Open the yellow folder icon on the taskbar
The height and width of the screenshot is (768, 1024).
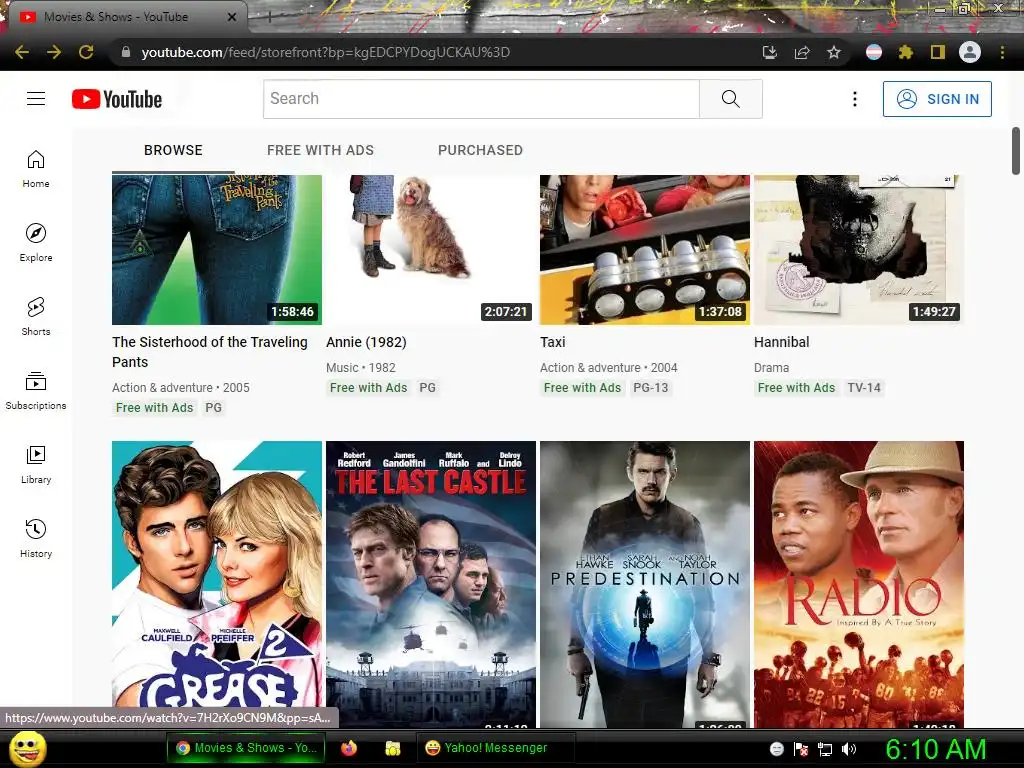(392, 748)
